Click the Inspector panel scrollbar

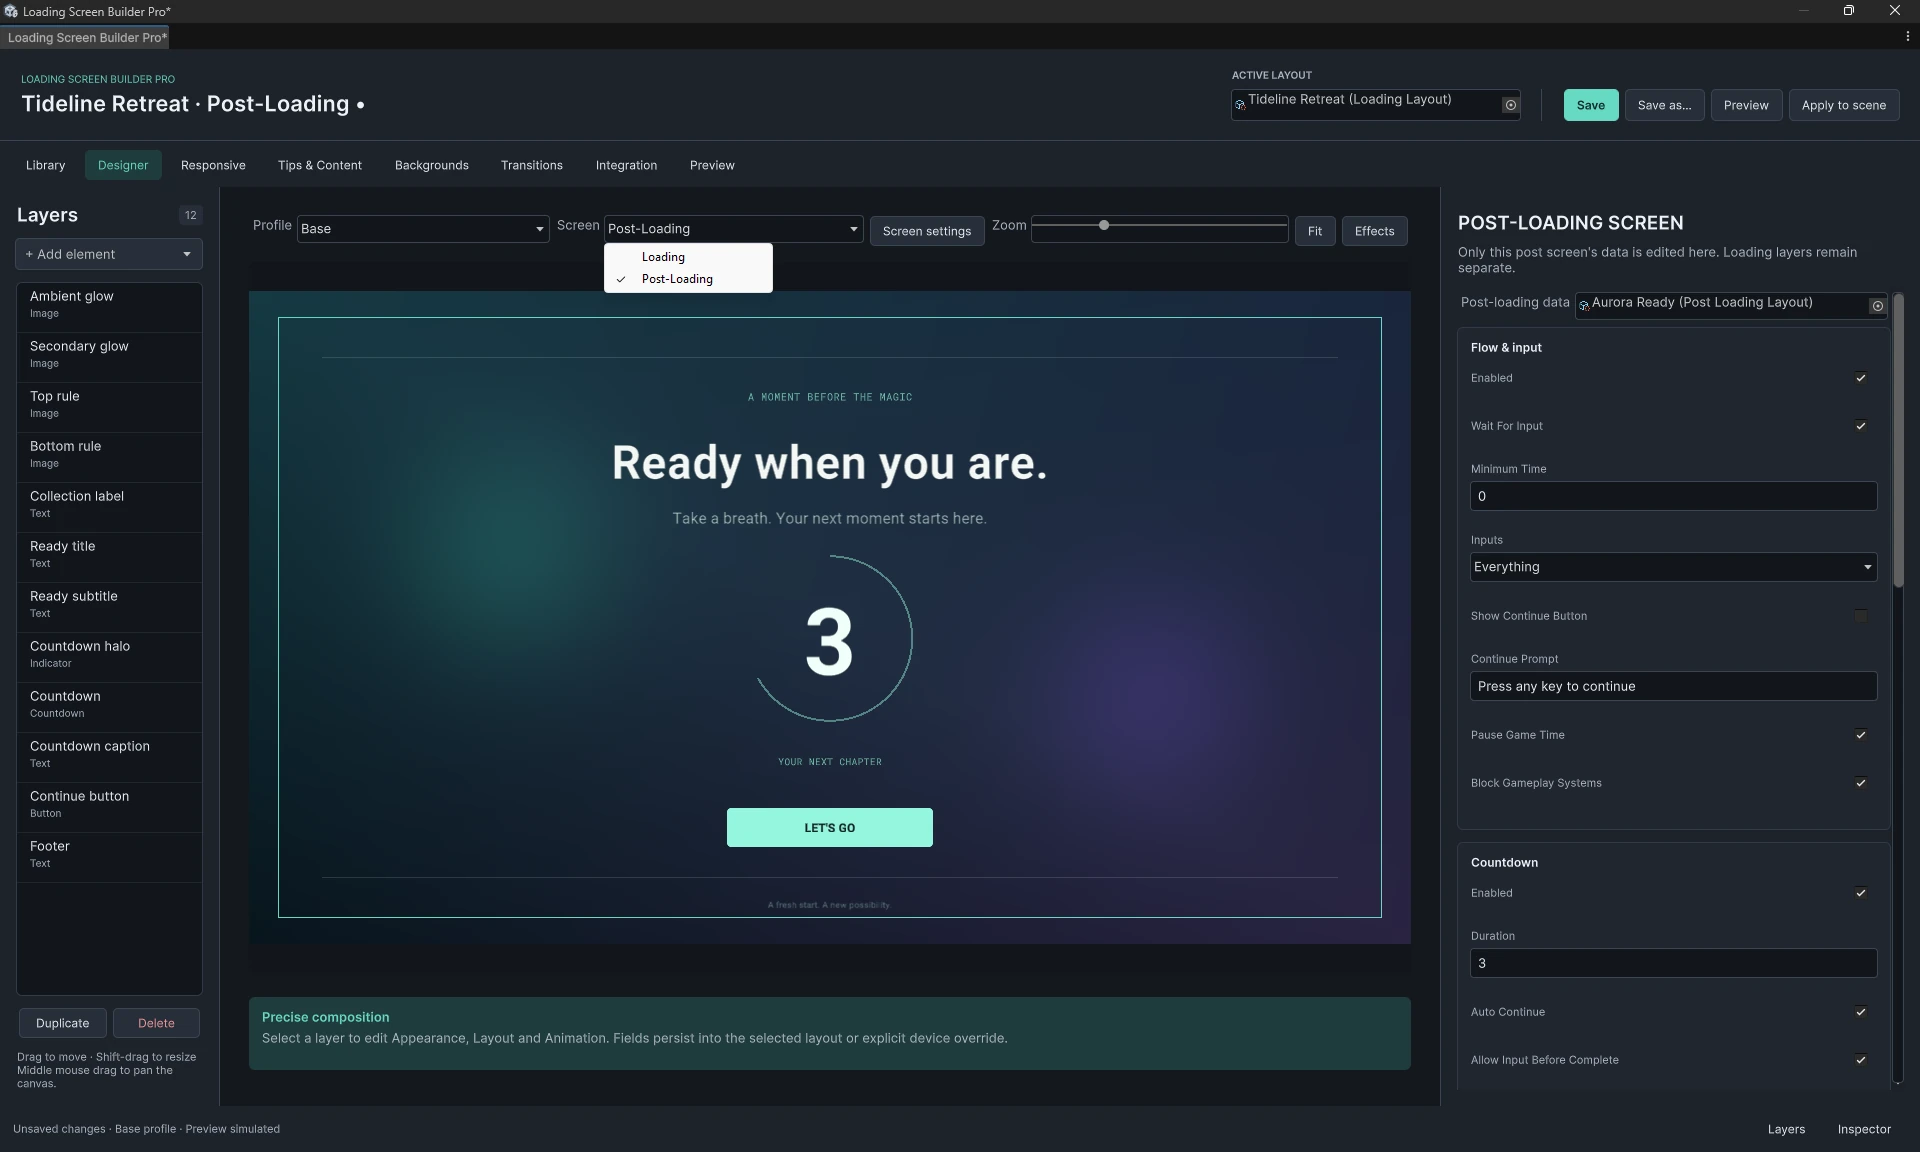point(1897,440)
